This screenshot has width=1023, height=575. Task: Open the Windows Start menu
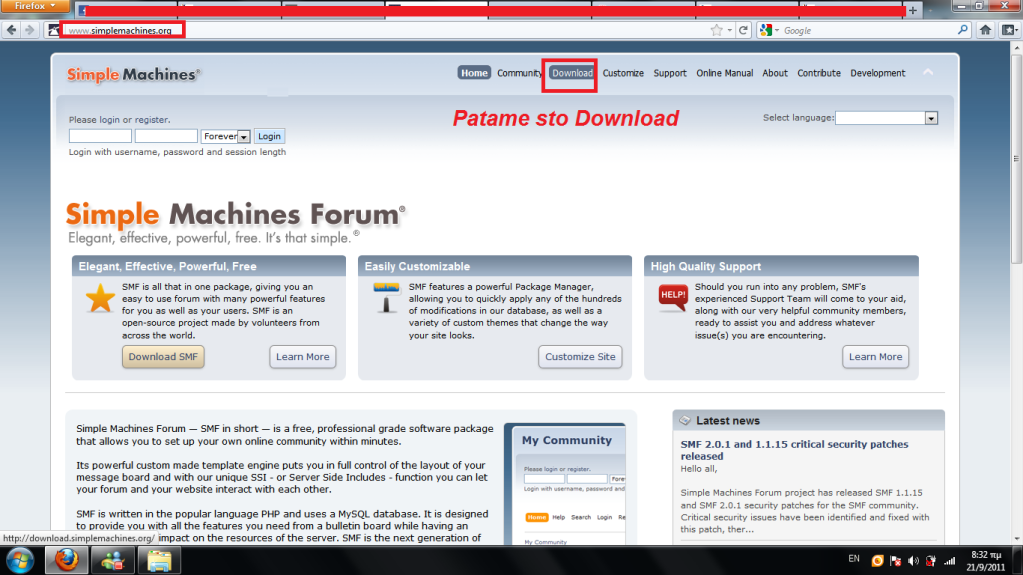coord(19,560)
